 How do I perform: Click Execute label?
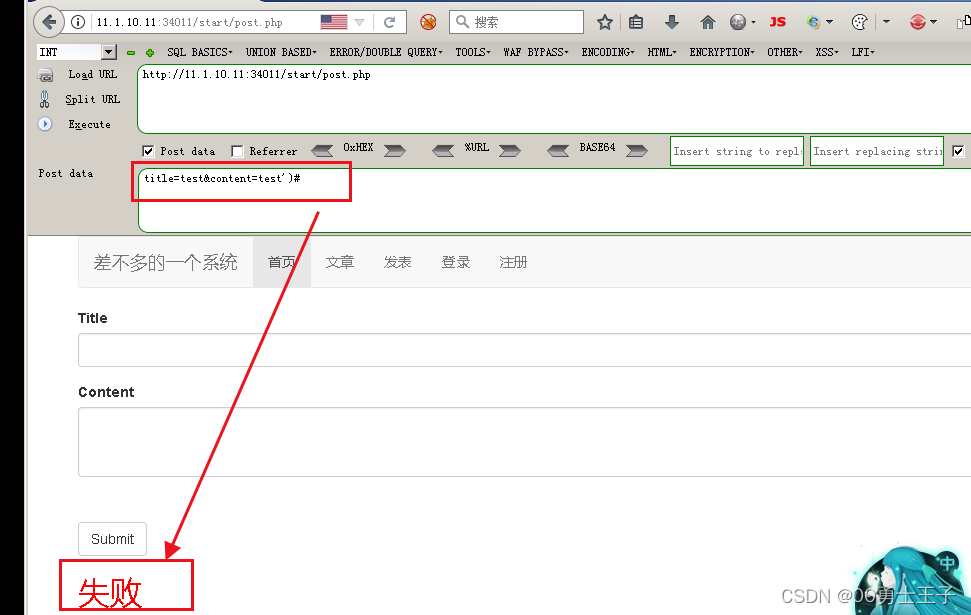89,124
